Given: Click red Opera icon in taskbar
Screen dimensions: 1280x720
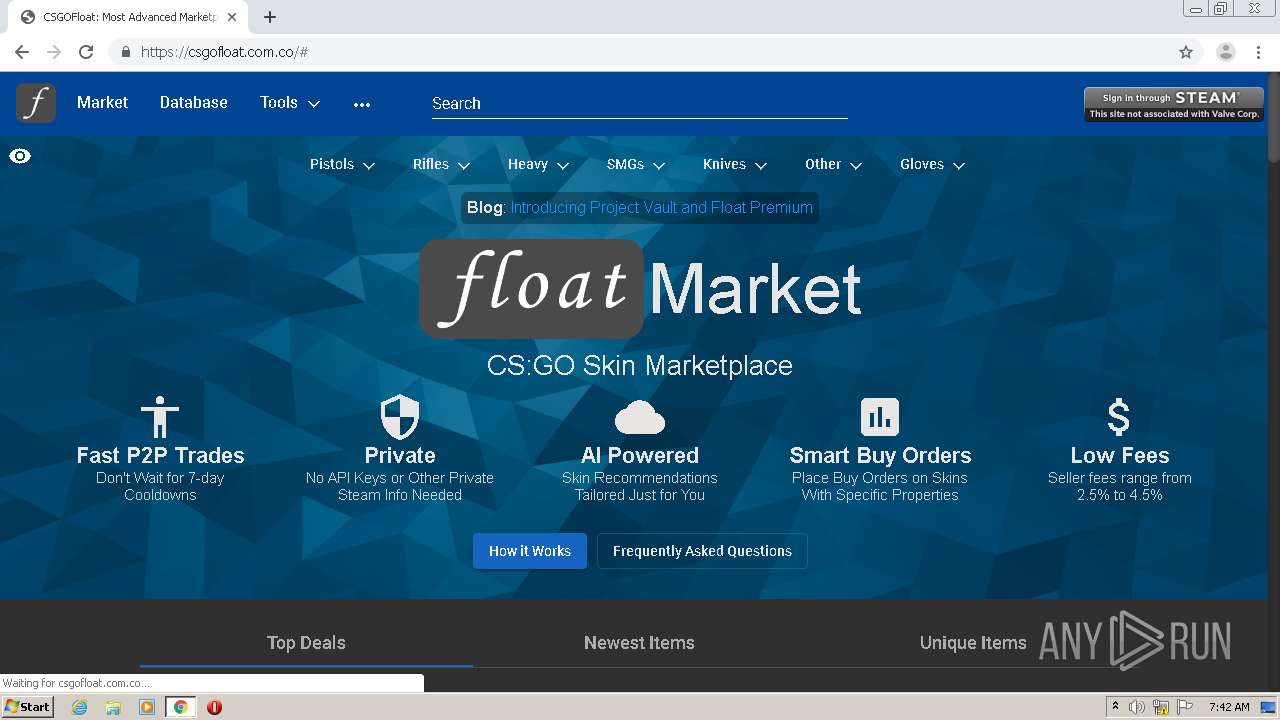Looking at the screenshot, I should click(214, 707).
